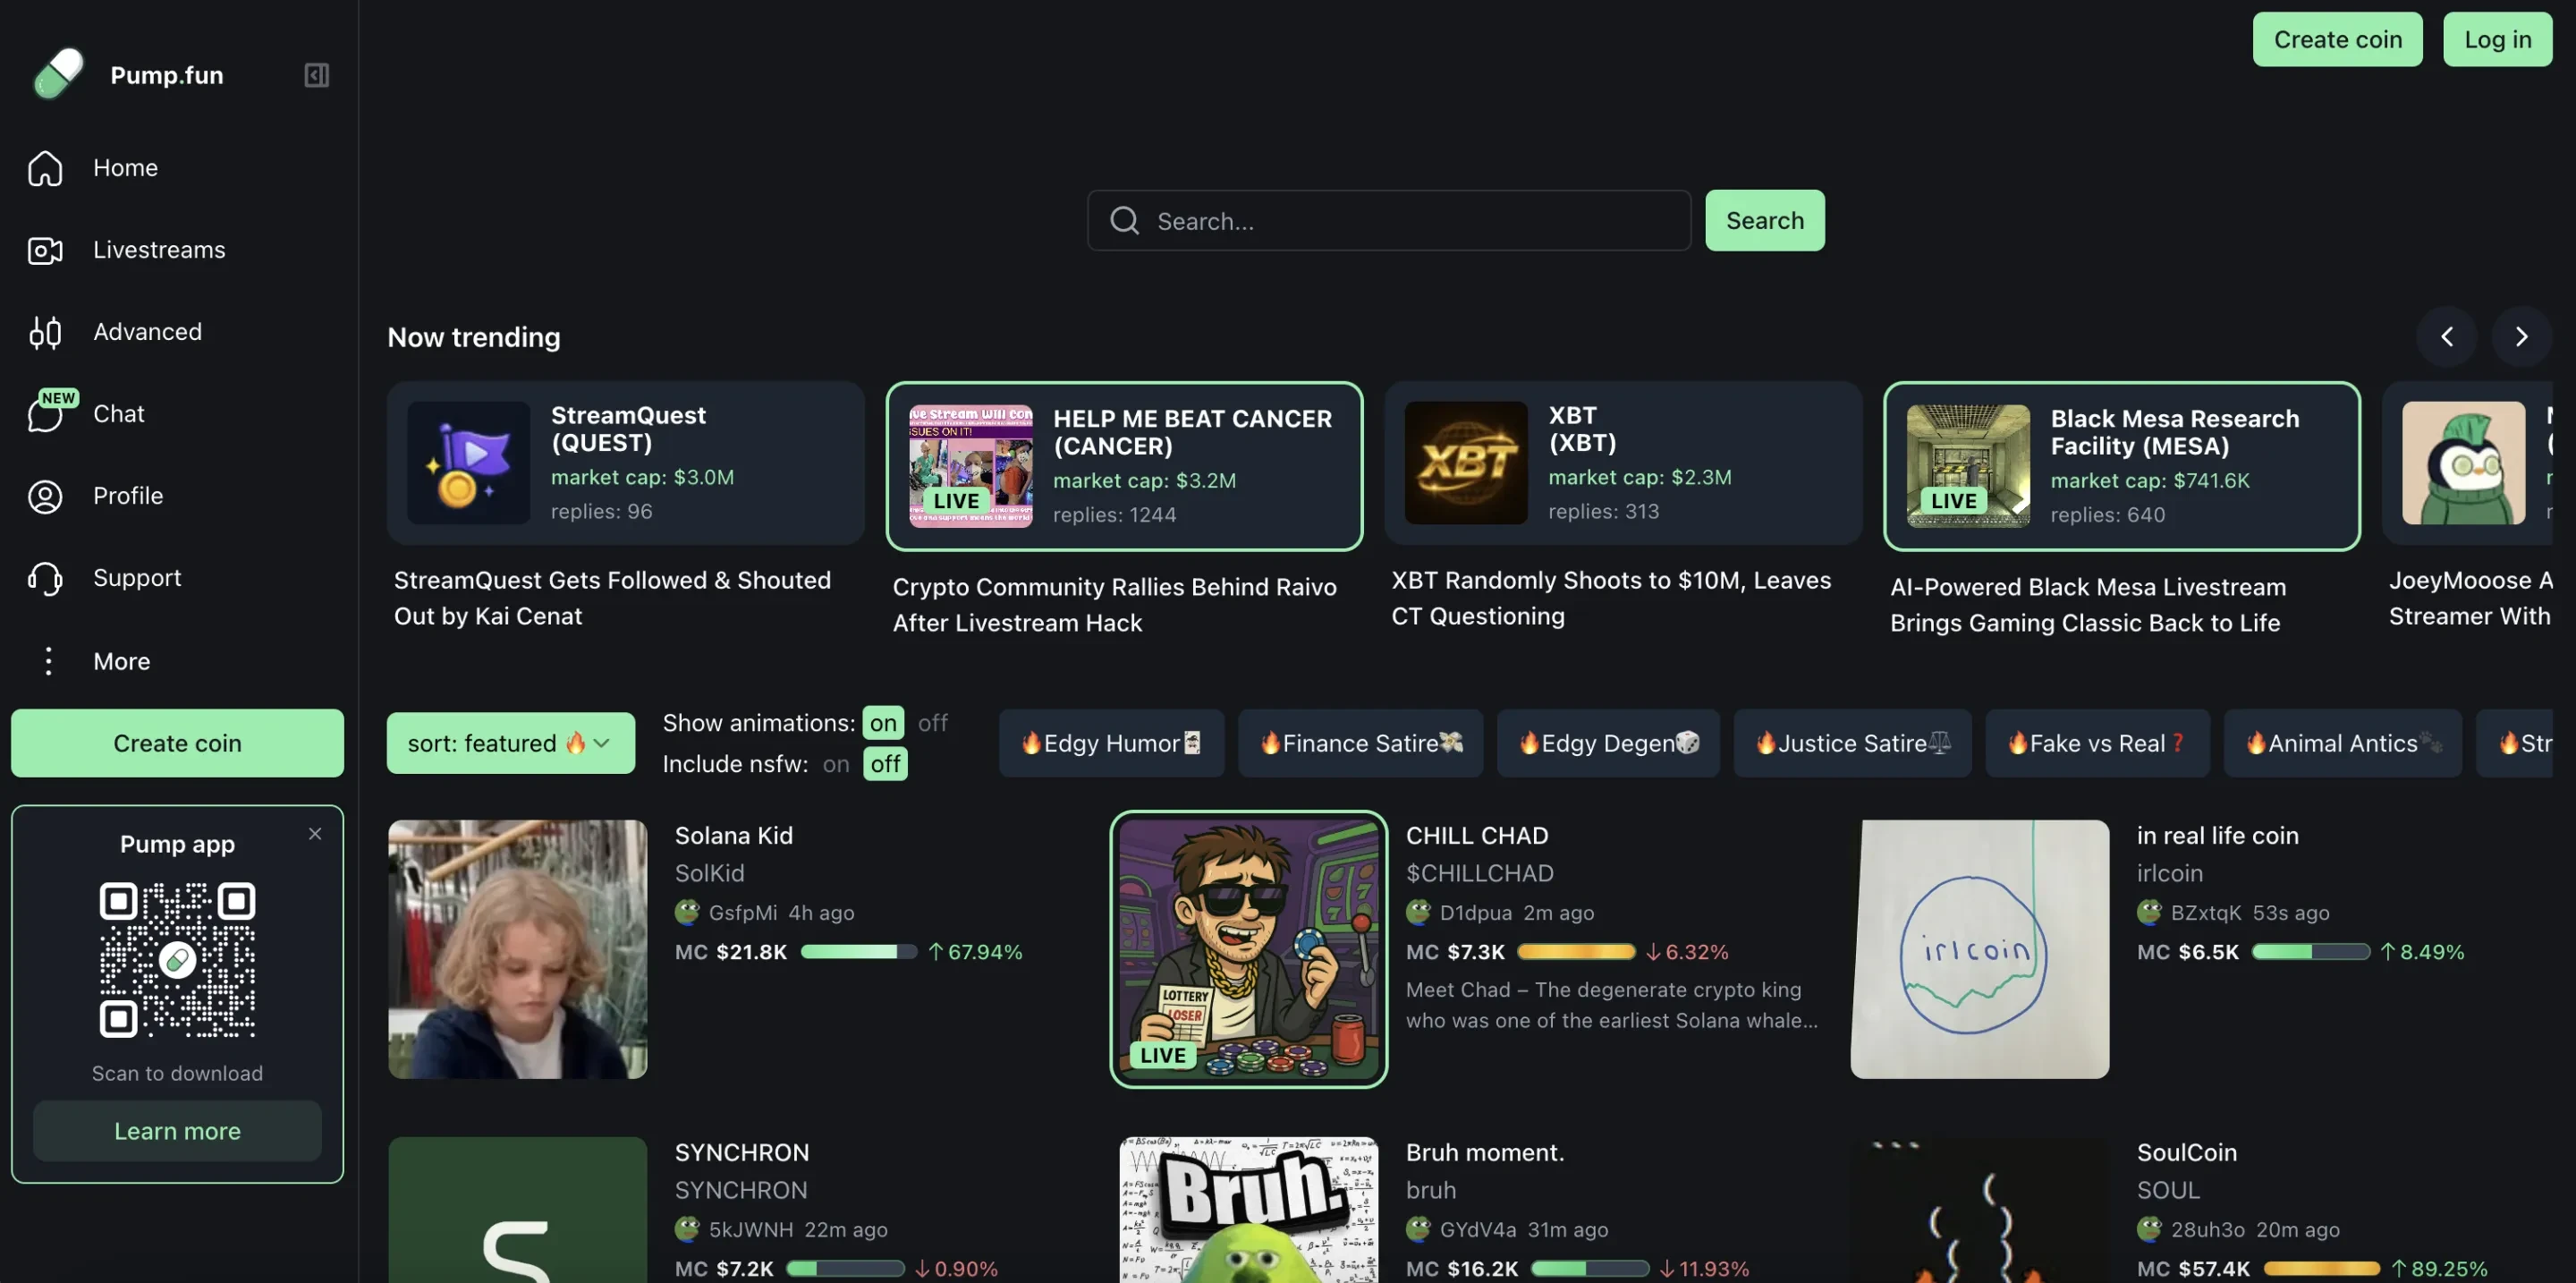Open Livestreams camera icon

pyautogui.click(x=45, y=250)
